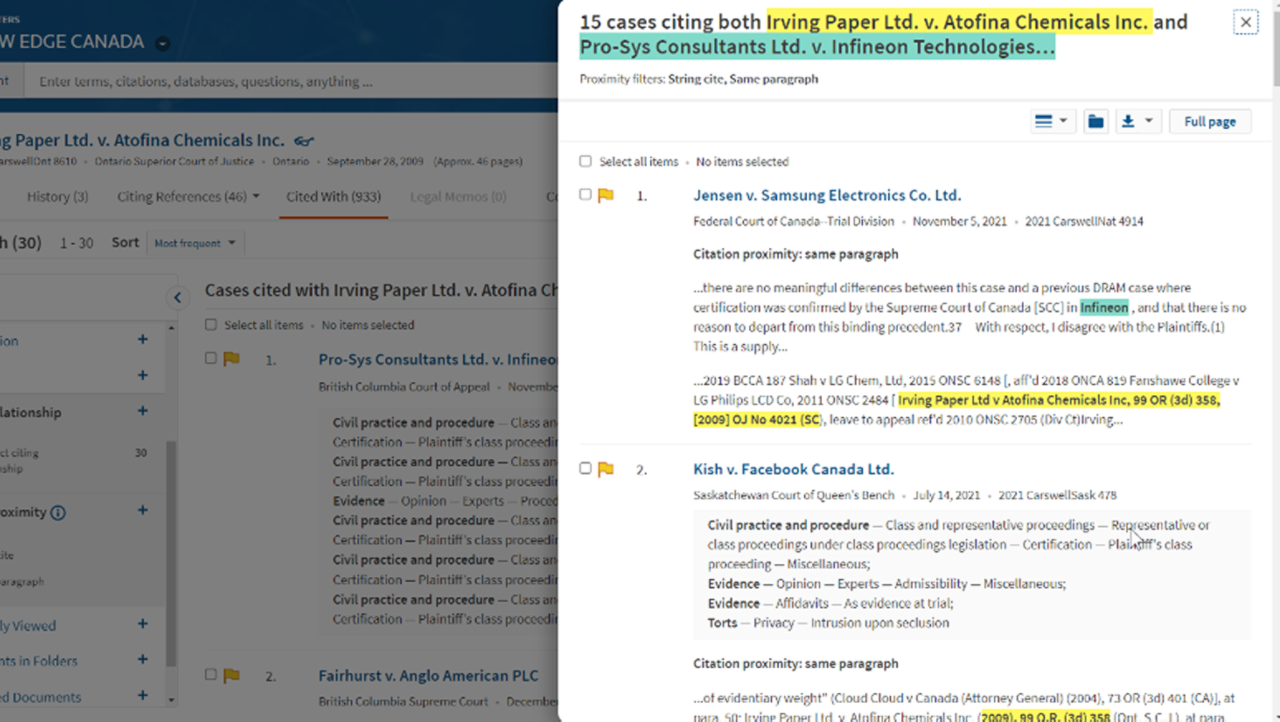
Task: Click the eyeglasses icon beside the case title
Action: point(304,141)
